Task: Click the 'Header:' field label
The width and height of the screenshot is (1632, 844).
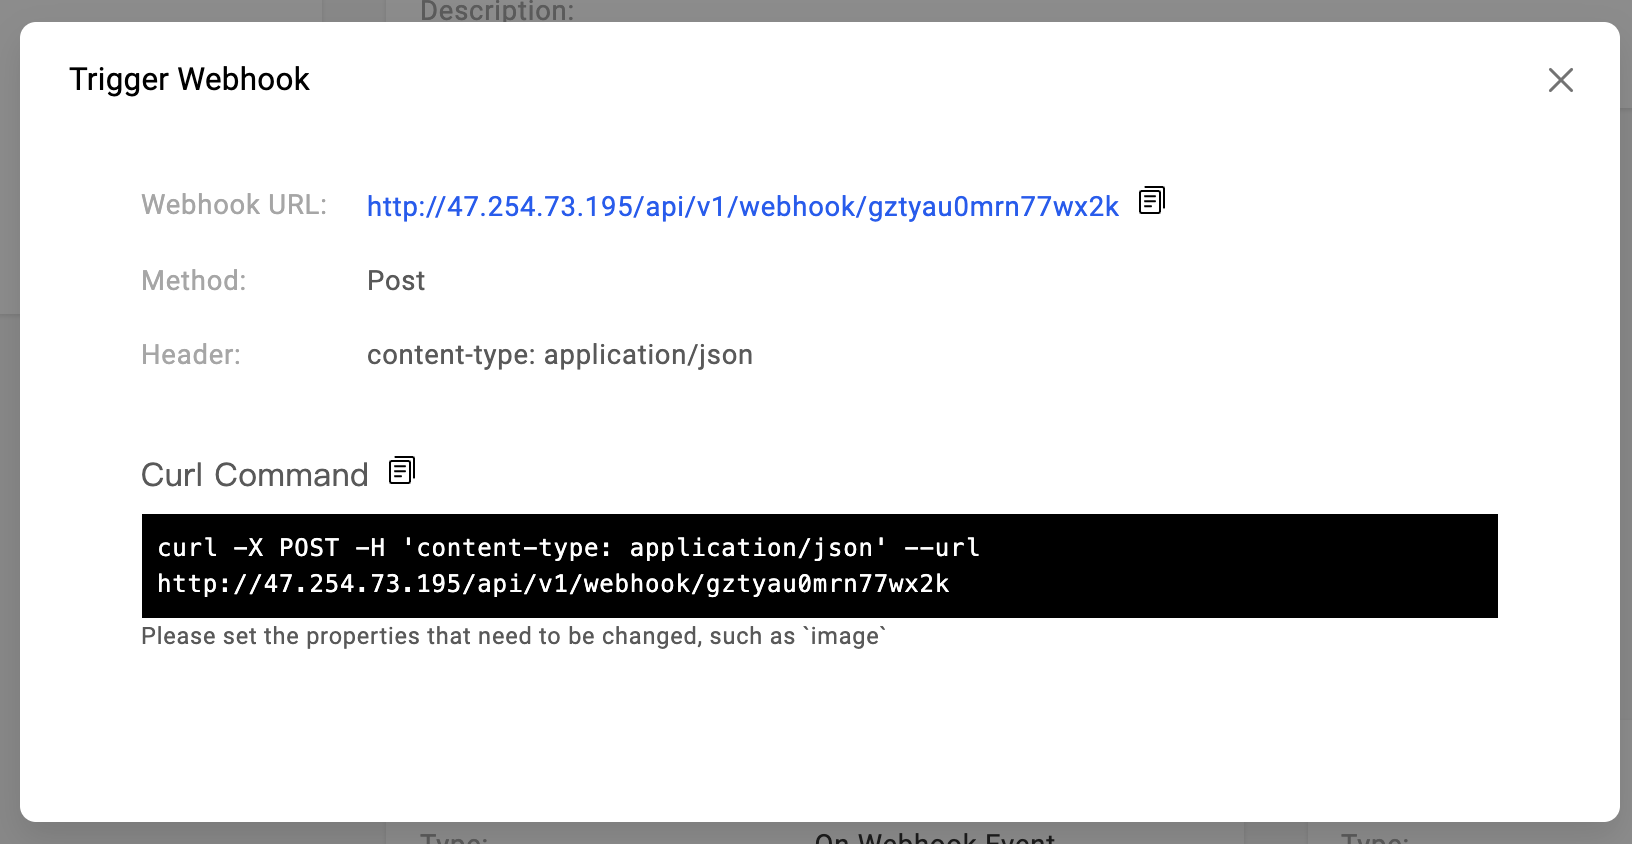Action: 191,355
